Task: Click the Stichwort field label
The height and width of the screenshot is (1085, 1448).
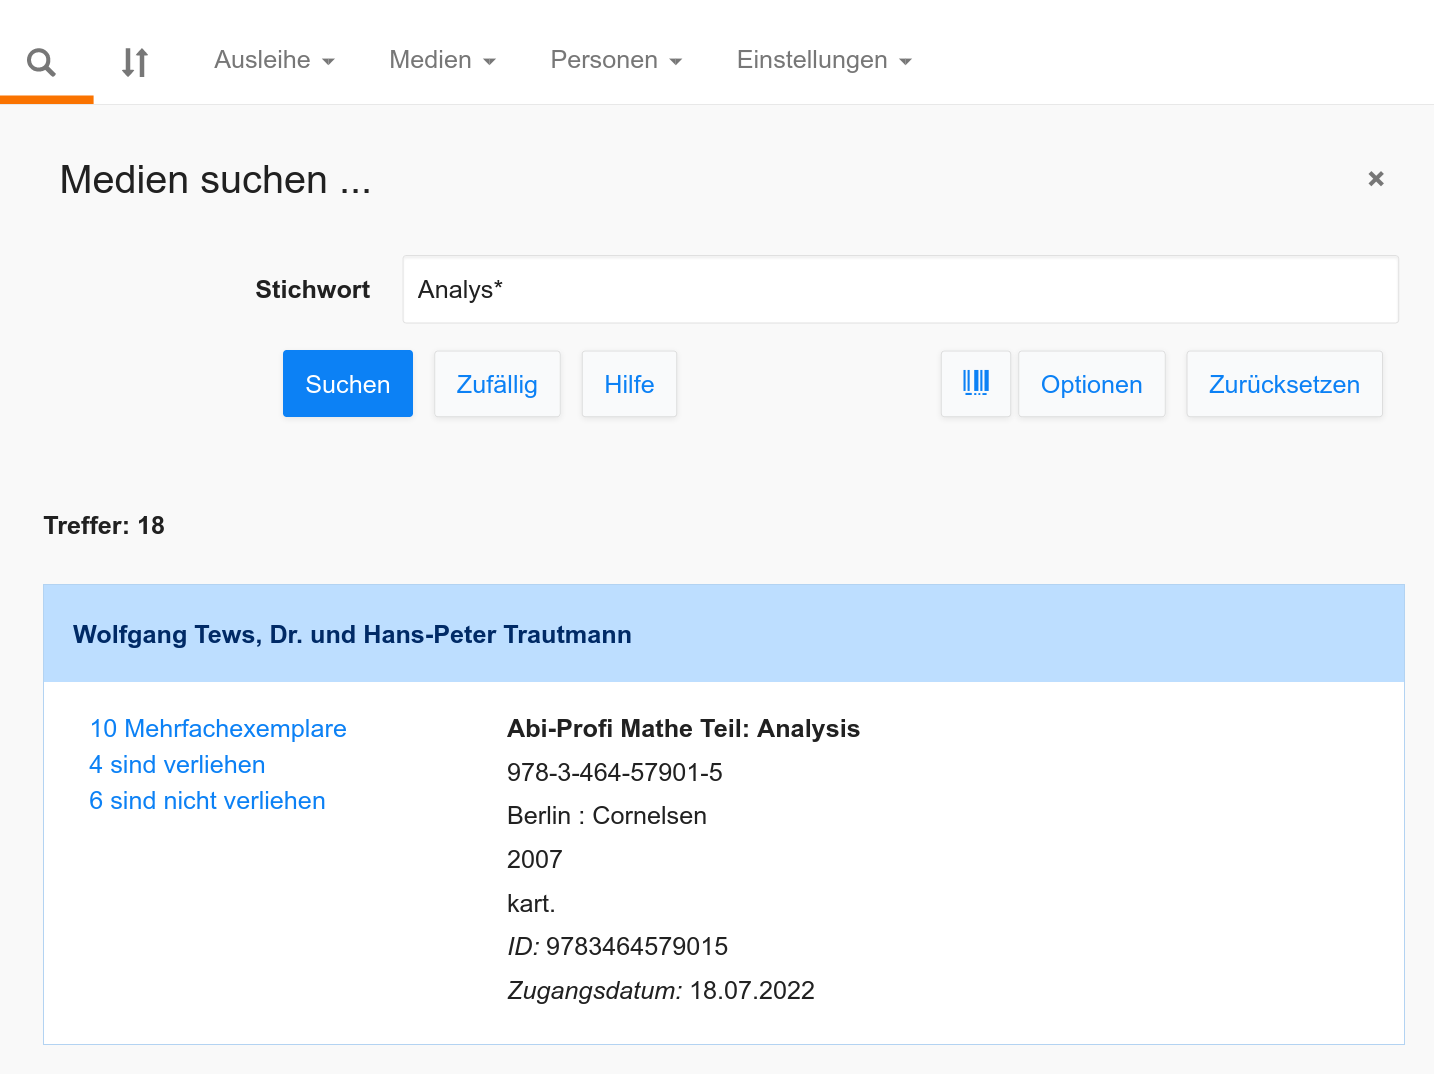Action: pyautogui.click(x=312, y=290)
